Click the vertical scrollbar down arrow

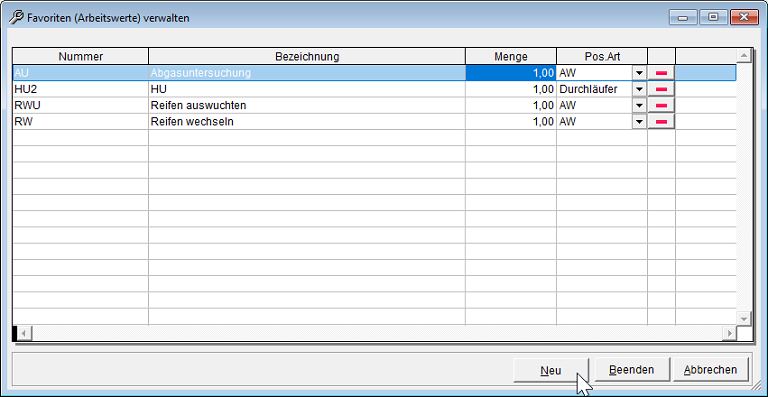744,318
